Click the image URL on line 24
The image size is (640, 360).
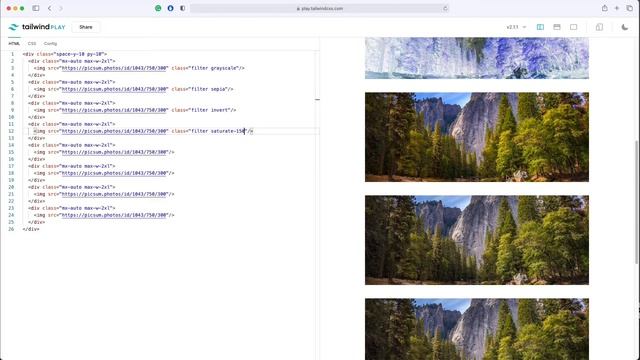point(114,215)
